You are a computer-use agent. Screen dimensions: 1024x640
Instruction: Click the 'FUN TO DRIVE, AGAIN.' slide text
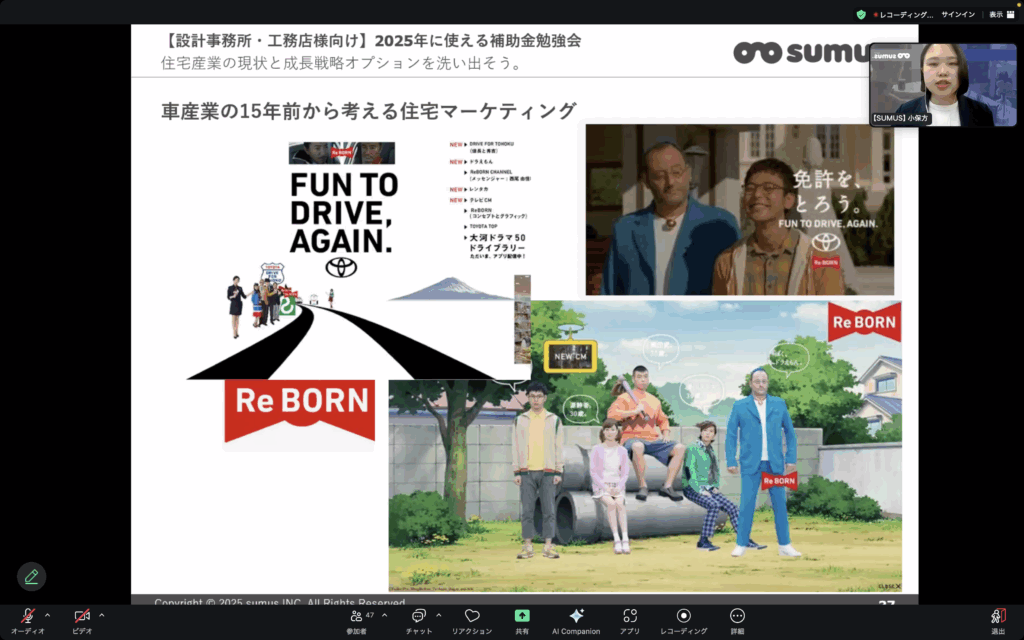[344, 214]
